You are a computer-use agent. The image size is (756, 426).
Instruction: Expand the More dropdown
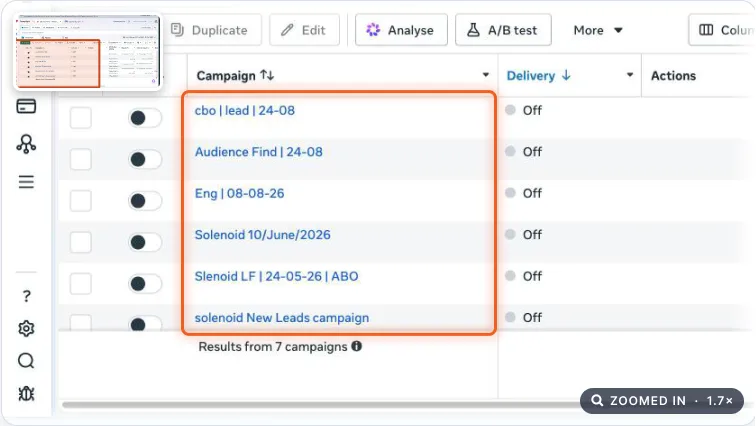(598, 30)
